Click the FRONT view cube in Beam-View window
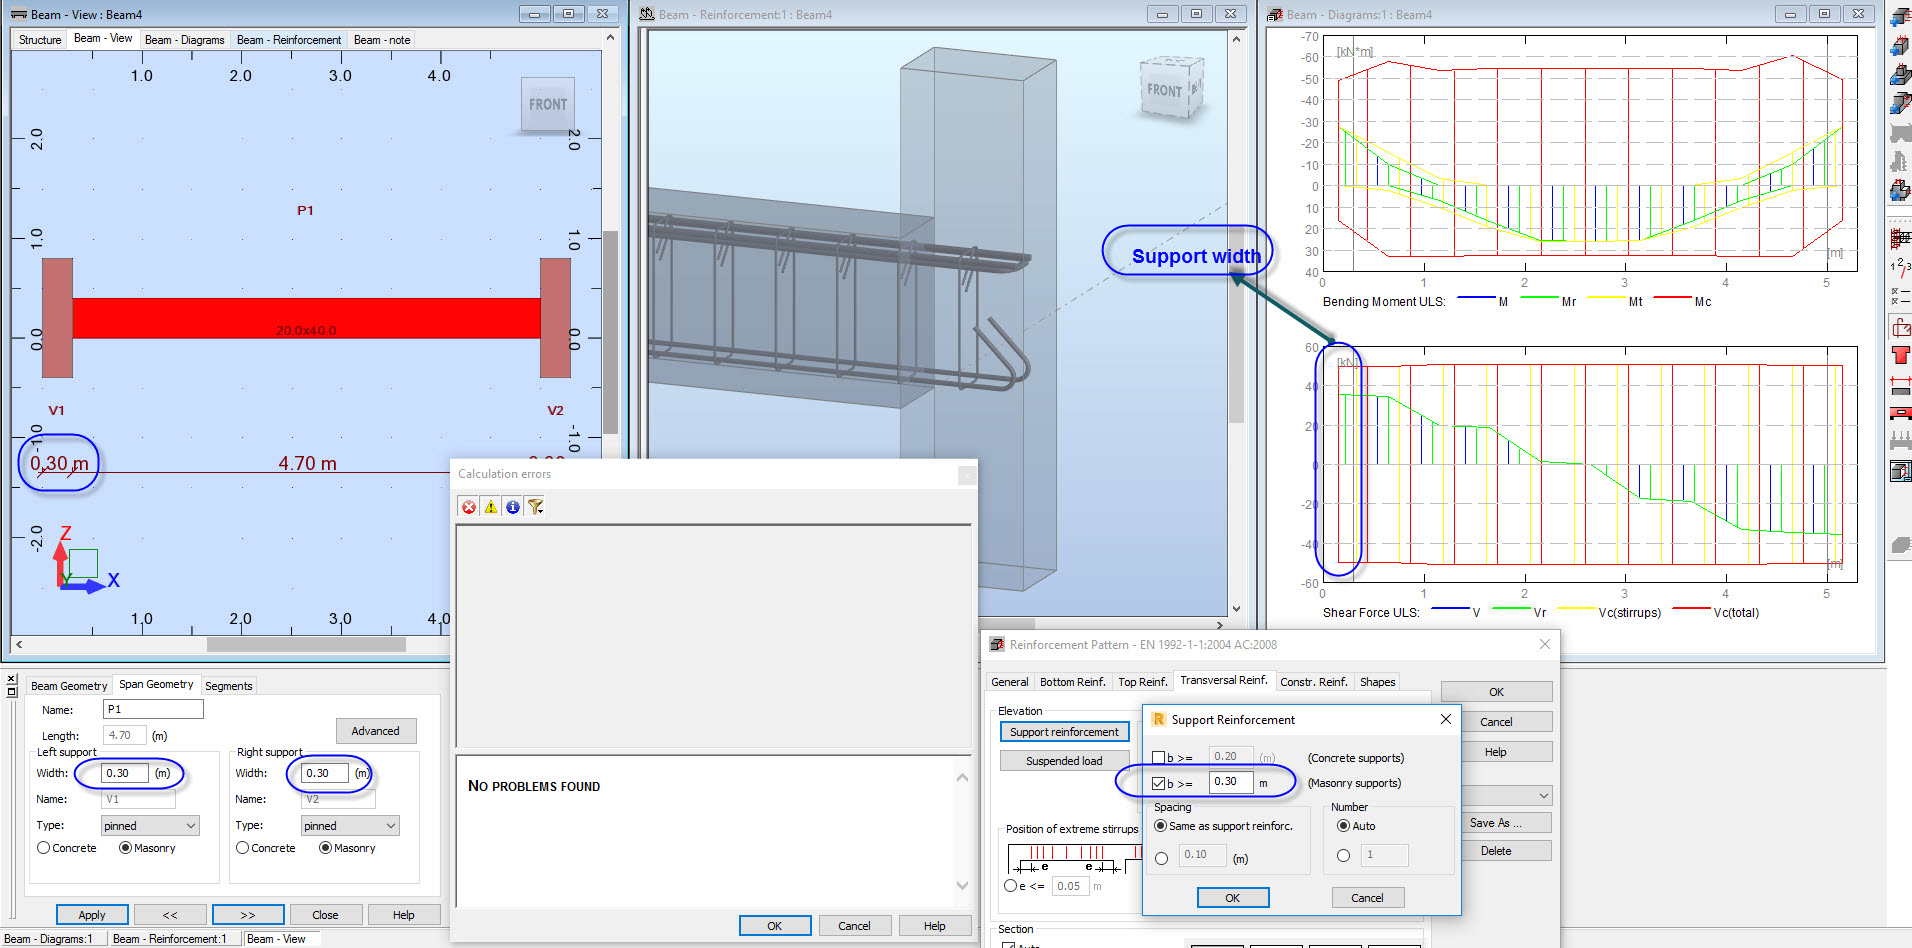 click(547, 104)
